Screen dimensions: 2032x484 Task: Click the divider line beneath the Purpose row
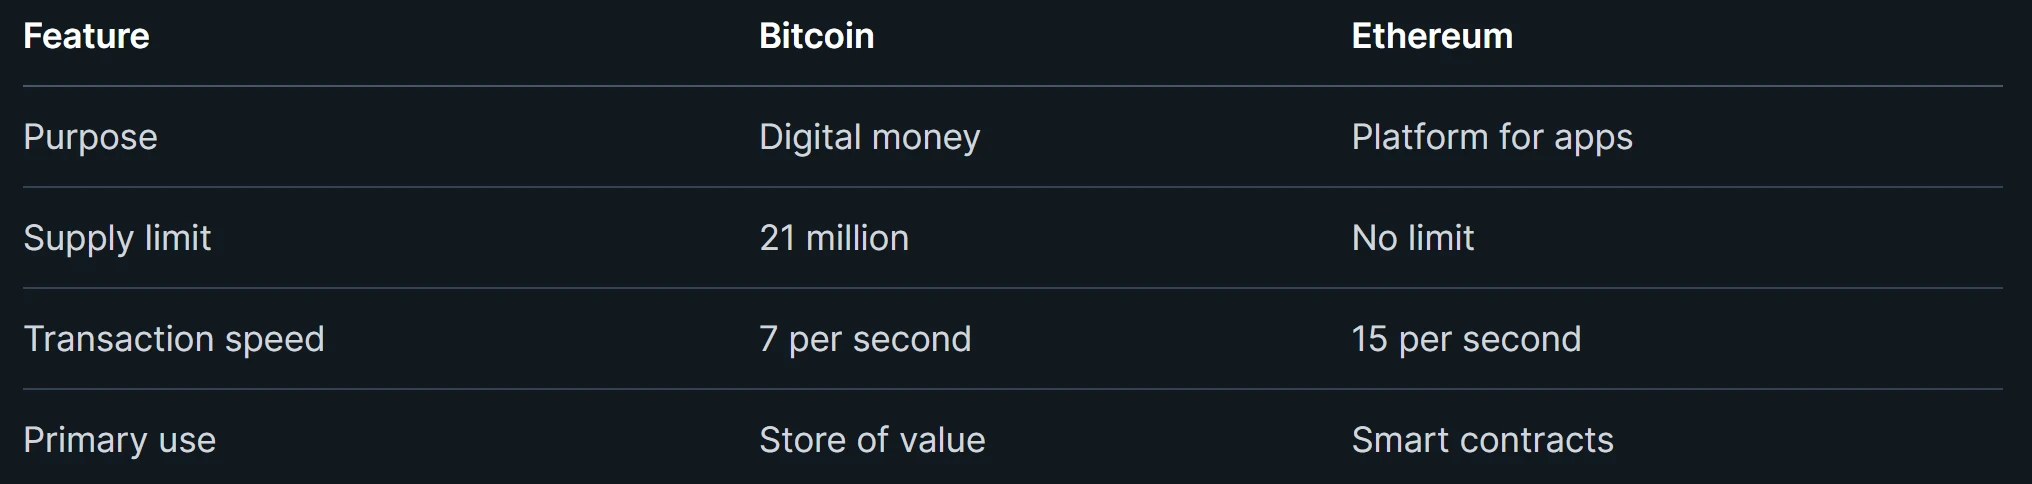coord(1012,187)
